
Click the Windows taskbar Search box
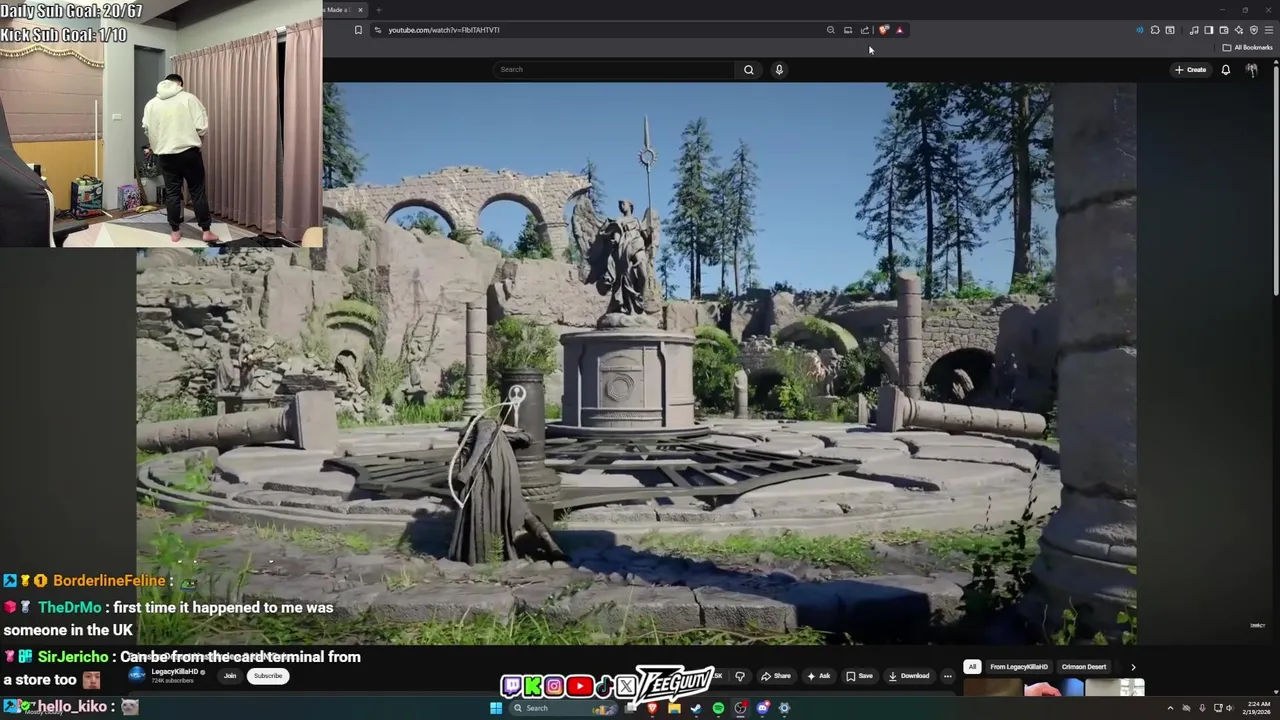point(563,708)
